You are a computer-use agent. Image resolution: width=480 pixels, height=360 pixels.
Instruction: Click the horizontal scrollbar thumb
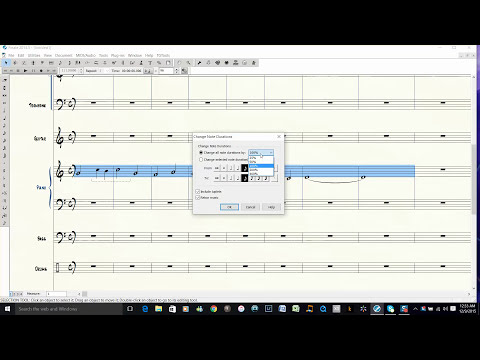[x=85, y=294]
